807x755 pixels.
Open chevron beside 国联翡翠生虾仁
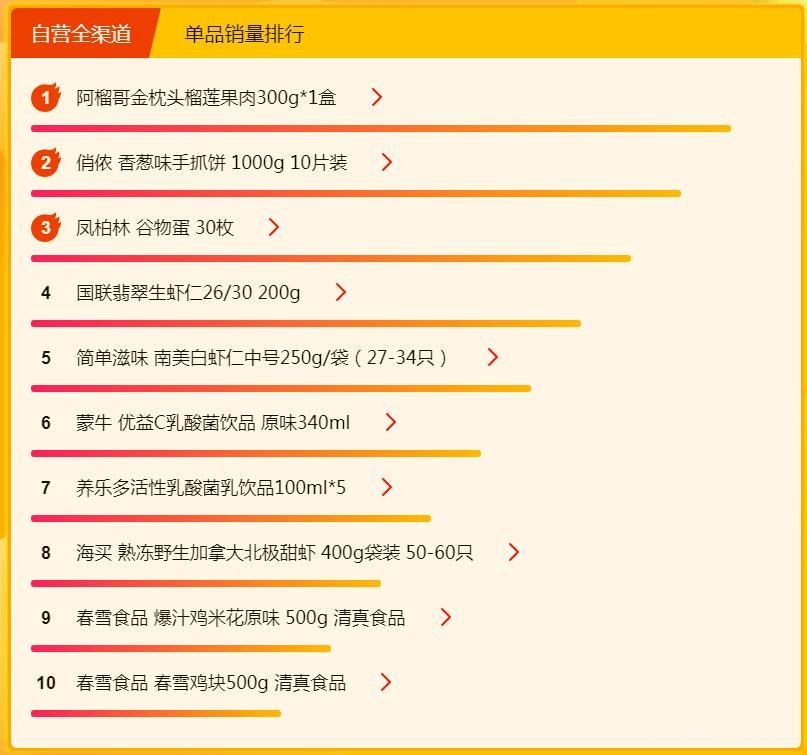[341, 292]
